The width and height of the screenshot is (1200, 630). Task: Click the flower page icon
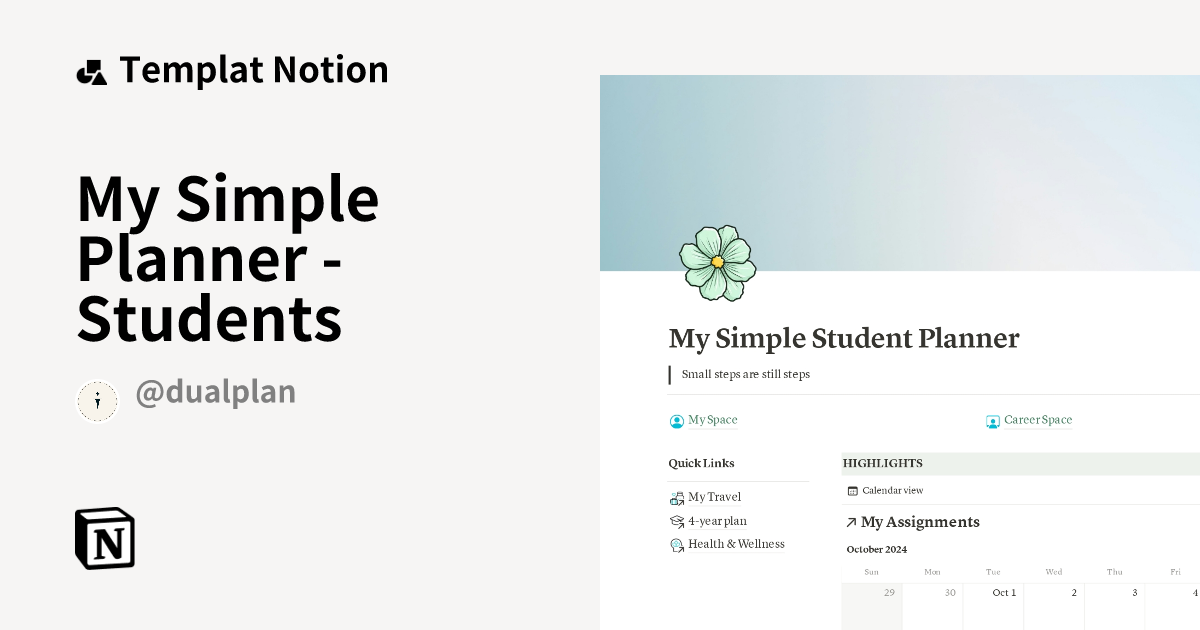716,262
